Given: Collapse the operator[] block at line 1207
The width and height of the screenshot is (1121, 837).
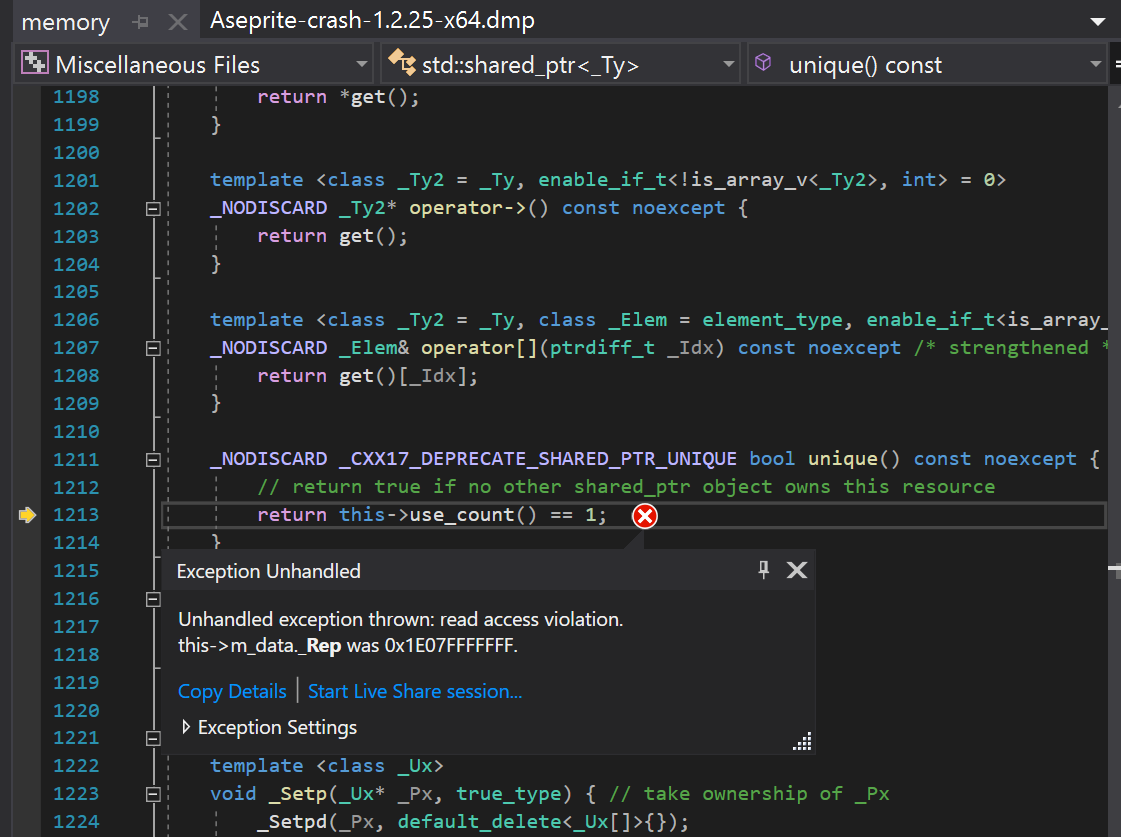Looking at the screenshot, I should coord(153,348).
